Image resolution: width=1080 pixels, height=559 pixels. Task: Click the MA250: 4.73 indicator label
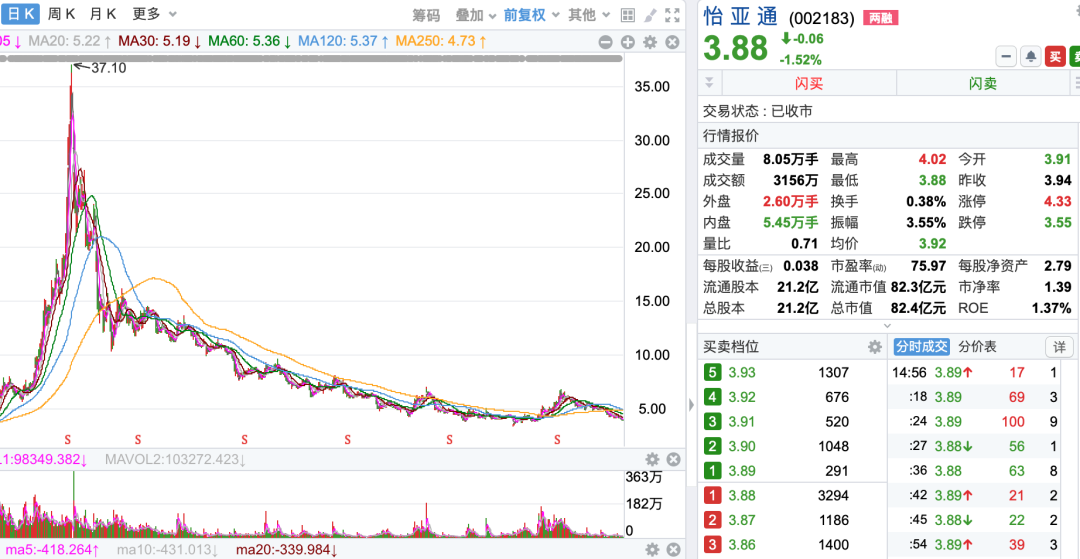(x=441, y=41)
